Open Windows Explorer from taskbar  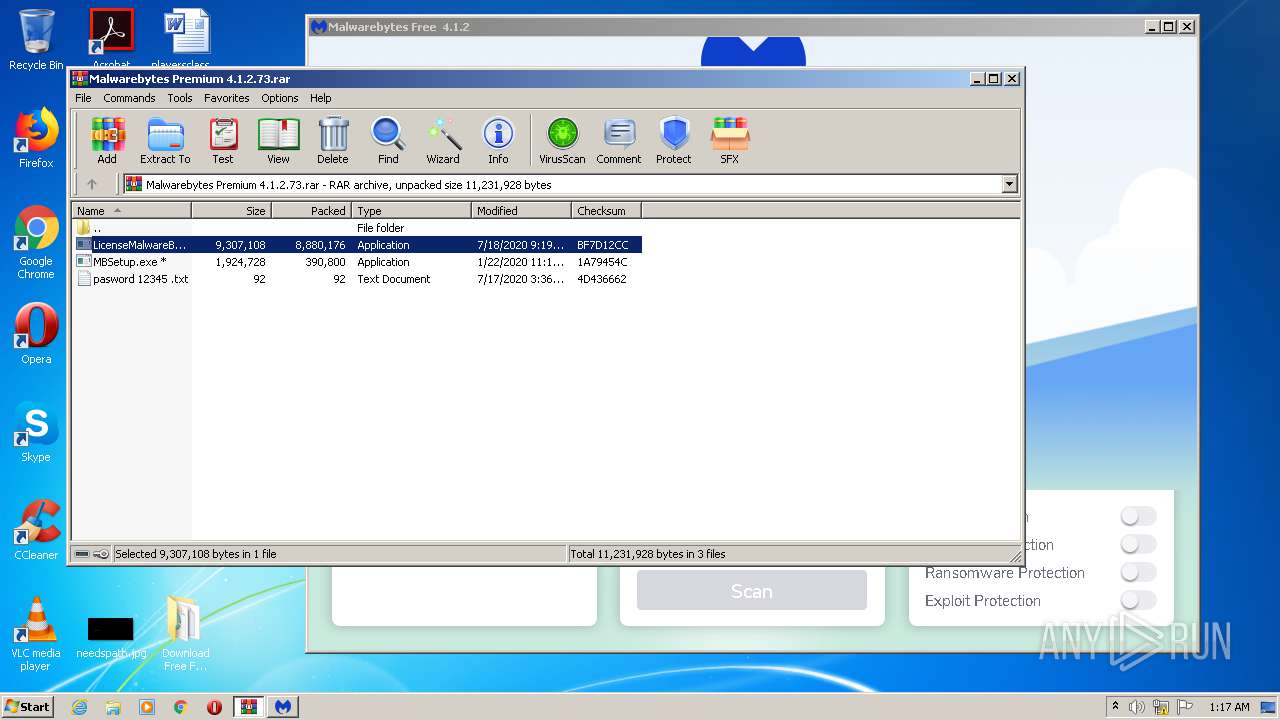pos(113,707)
